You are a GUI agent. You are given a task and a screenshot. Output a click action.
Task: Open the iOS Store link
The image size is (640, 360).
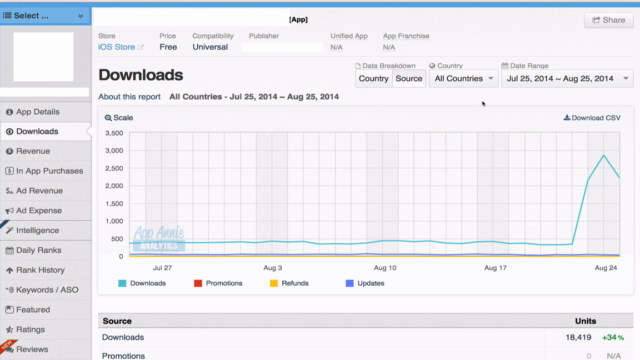[116, 47]
